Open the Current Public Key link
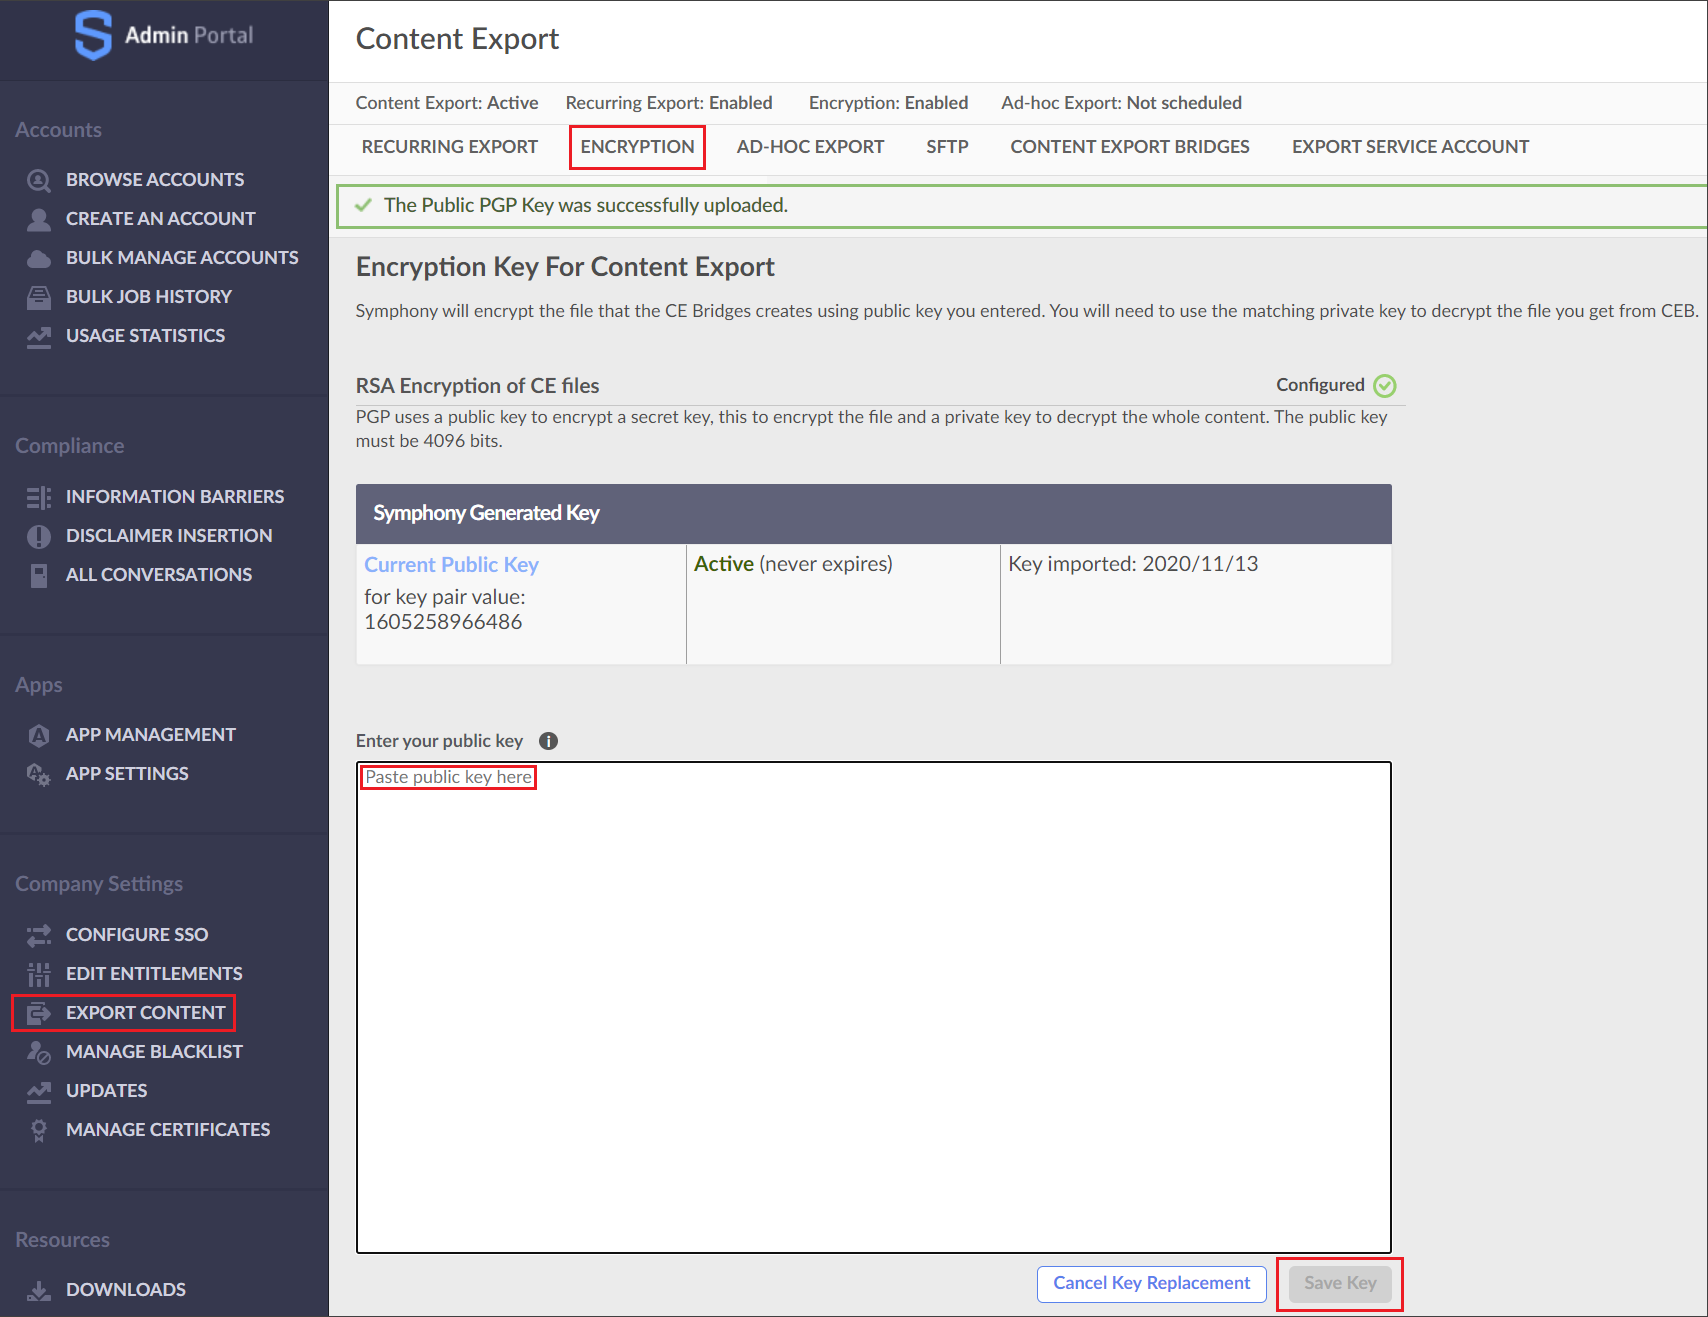1708x1317 pixels. point(451,565)
